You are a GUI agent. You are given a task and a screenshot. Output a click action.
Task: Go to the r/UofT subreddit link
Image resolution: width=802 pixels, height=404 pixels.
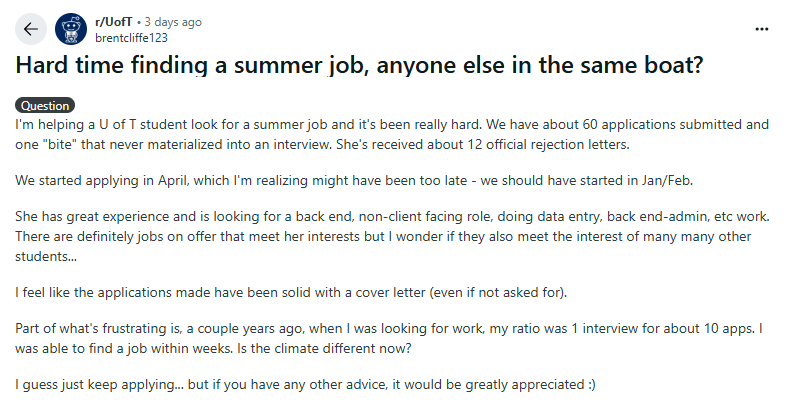pyautogui.click(x=113, y=21)
